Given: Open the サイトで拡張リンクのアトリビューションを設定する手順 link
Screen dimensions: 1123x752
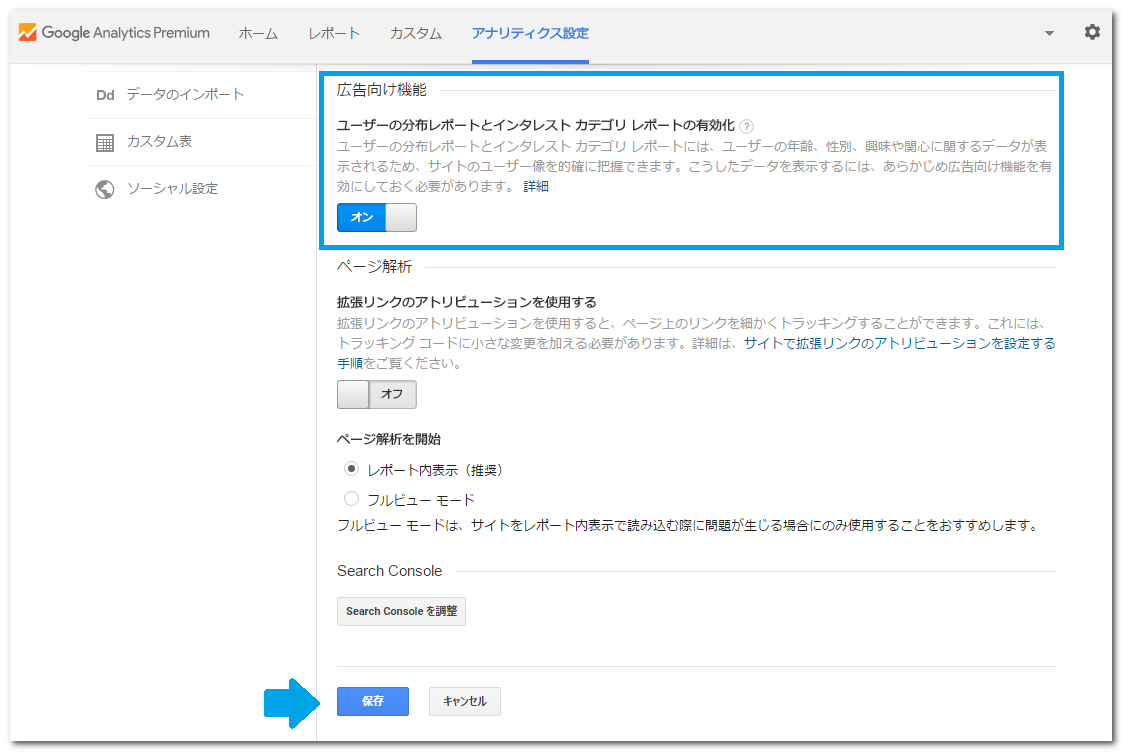Looking at the screenshot, I should 900,344.
